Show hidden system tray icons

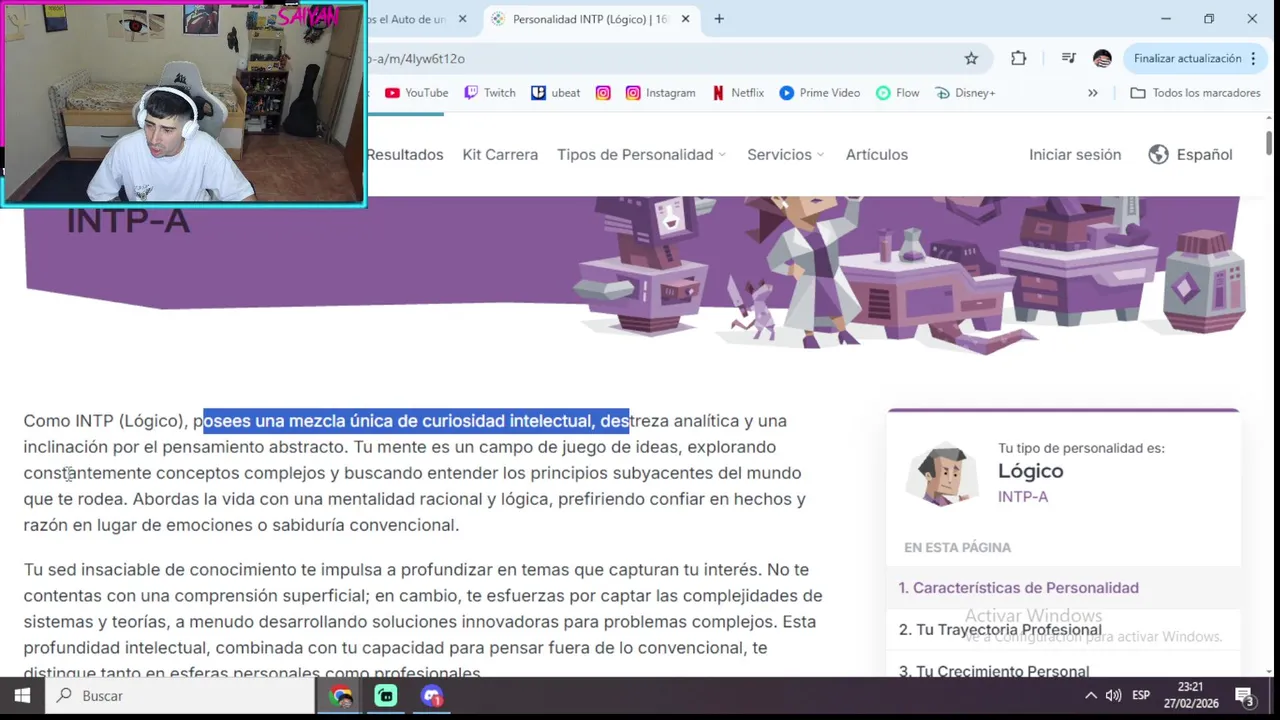pos(1090,696)
